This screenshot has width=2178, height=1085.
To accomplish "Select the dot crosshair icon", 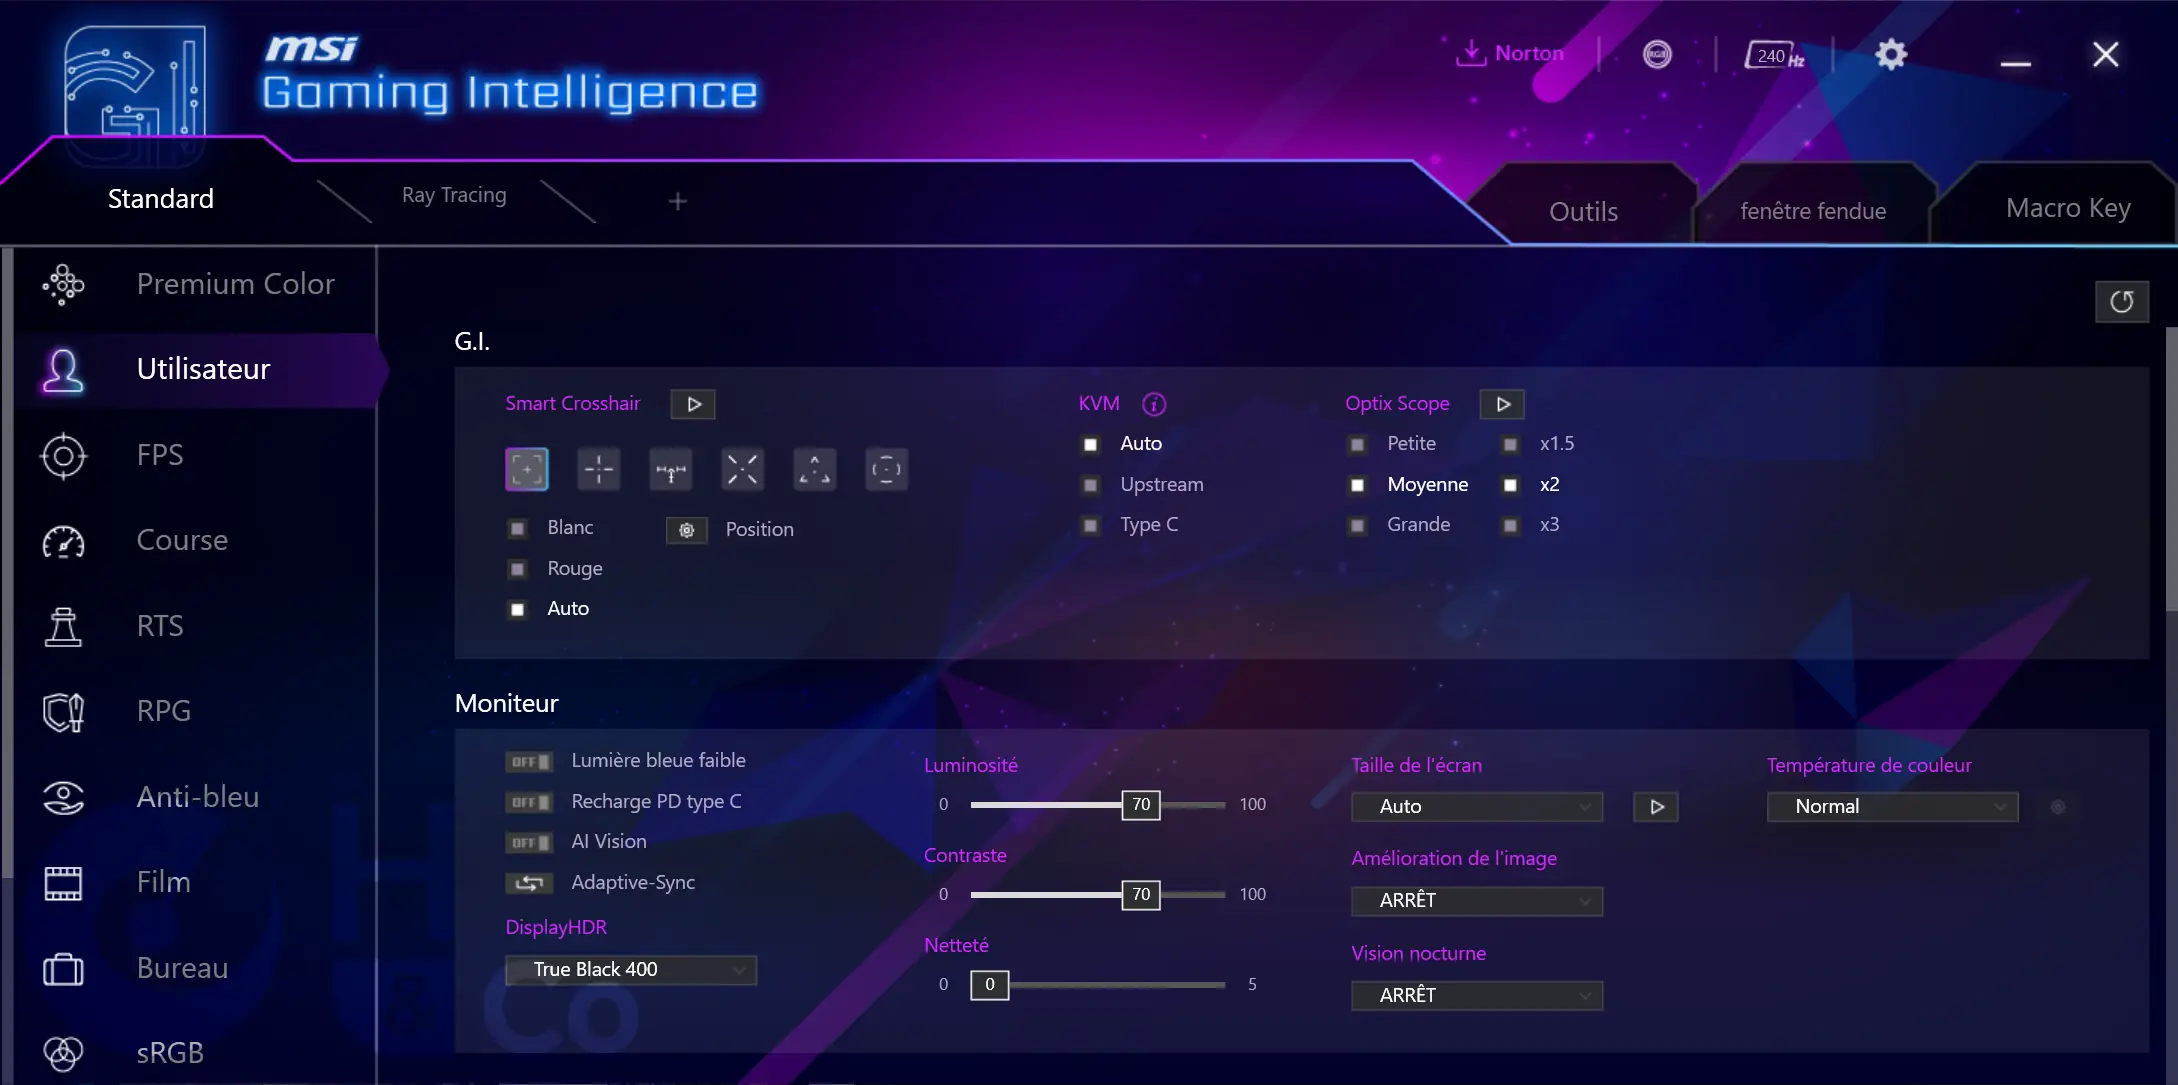I will [x=888, y=468].
